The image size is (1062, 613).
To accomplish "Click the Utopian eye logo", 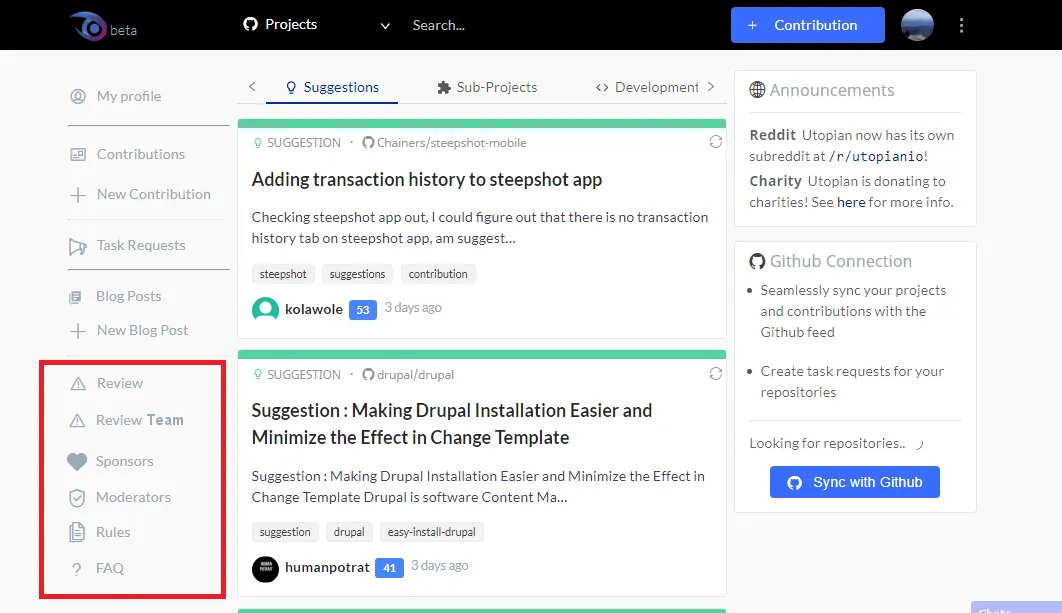I will pos(89,26).
